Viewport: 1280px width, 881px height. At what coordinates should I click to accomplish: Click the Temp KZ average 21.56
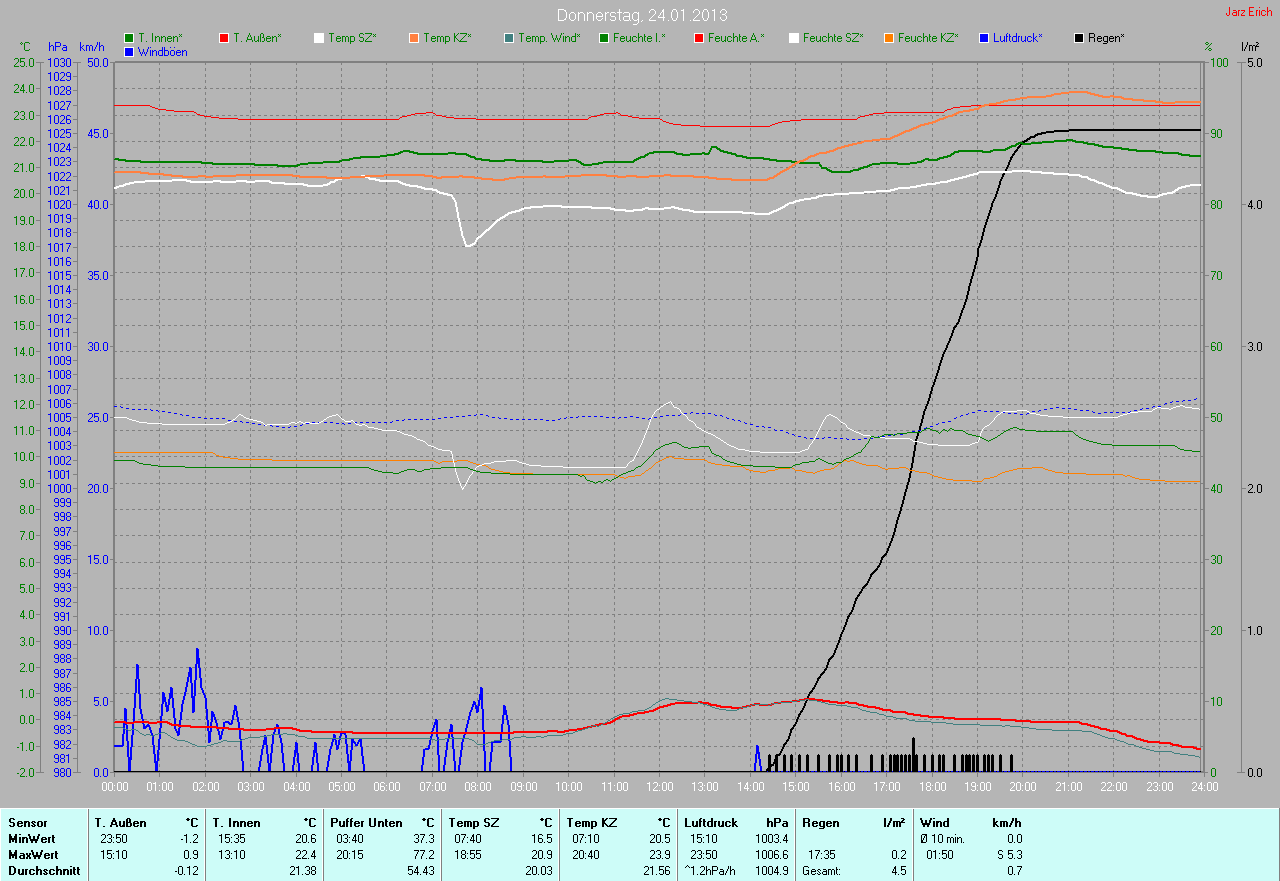click(657, 871)
